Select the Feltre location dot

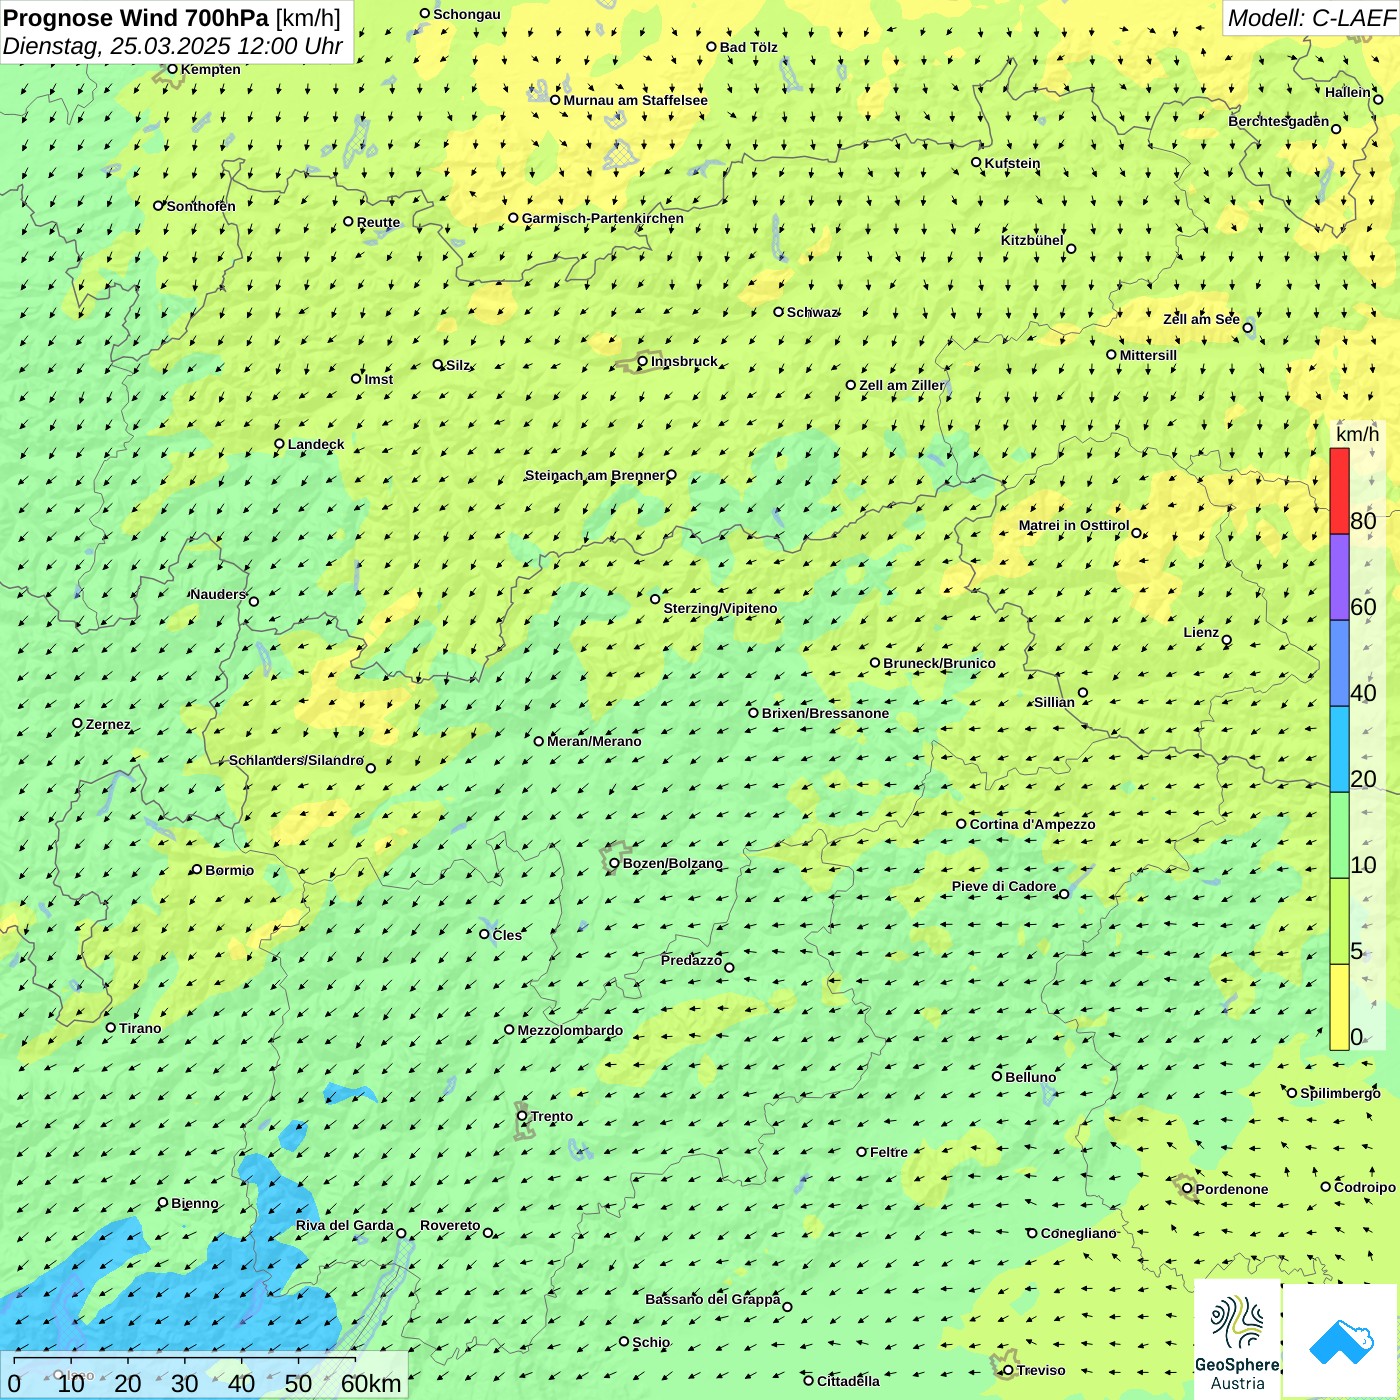[x=862, y=1152]
